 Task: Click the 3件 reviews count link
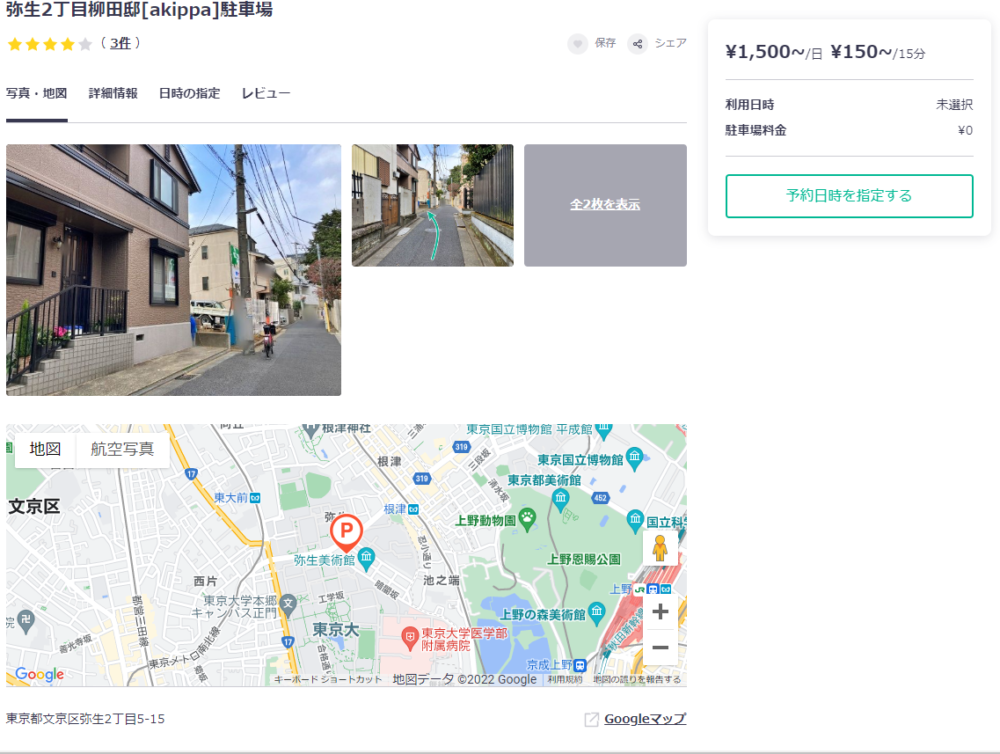120,43
